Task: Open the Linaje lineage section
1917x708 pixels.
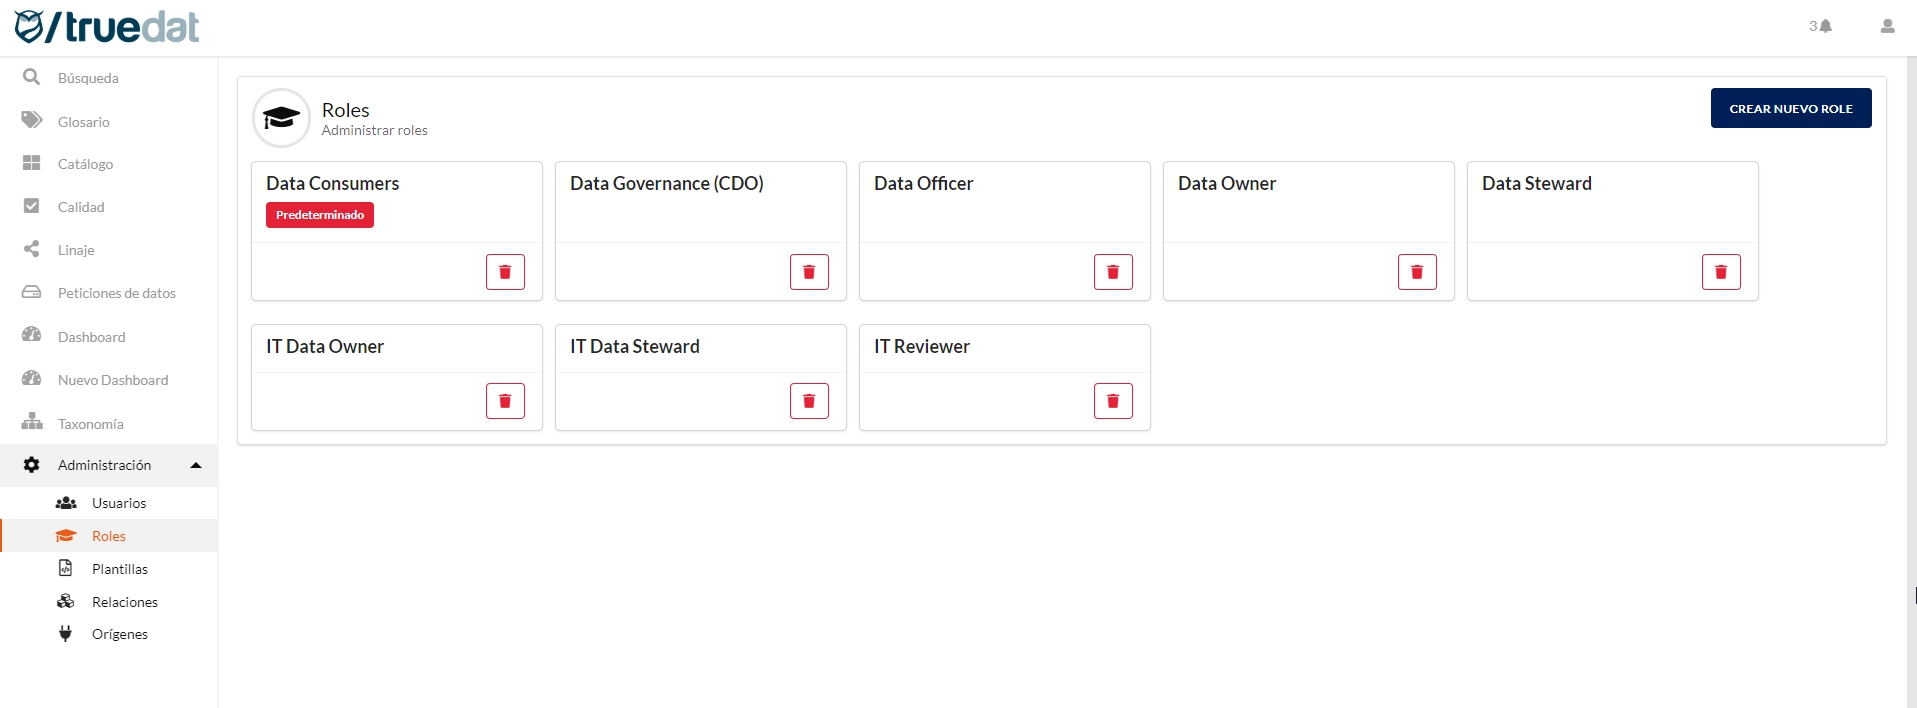Action: tap(76, 250)
